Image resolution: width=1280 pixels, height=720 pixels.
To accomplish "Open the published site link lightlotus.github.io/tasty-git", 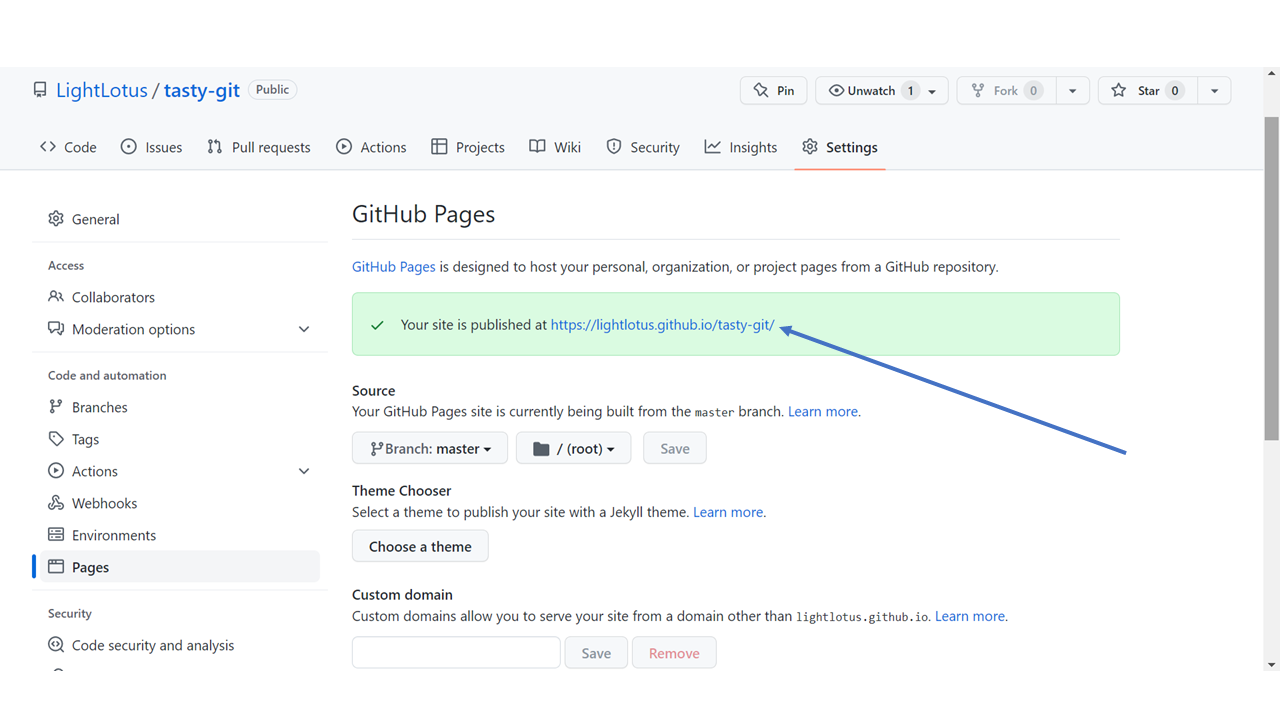I will click(x=662, y=325).
